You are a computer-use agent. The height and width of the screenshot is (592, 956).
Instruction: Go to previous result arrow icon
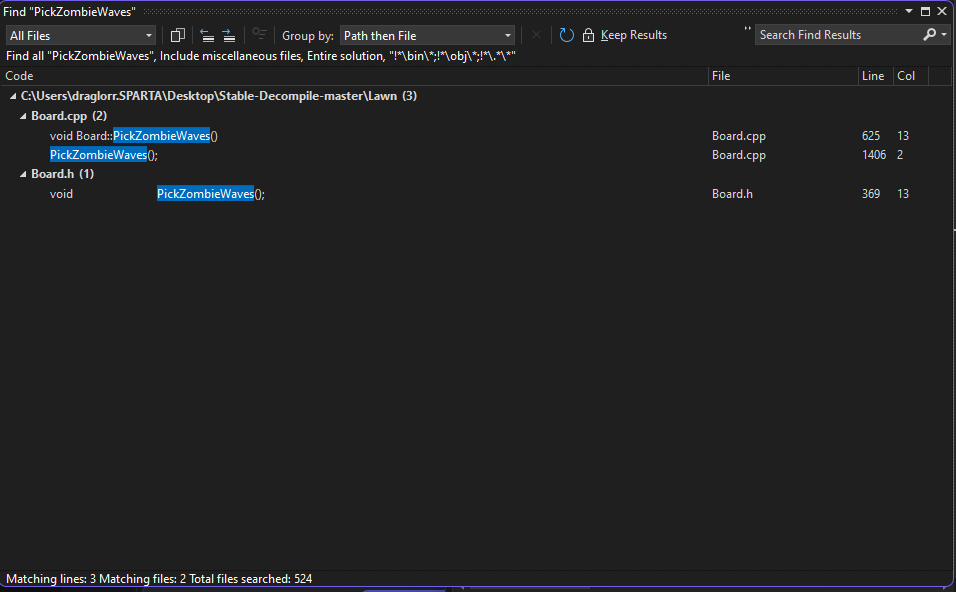point(207,35)
